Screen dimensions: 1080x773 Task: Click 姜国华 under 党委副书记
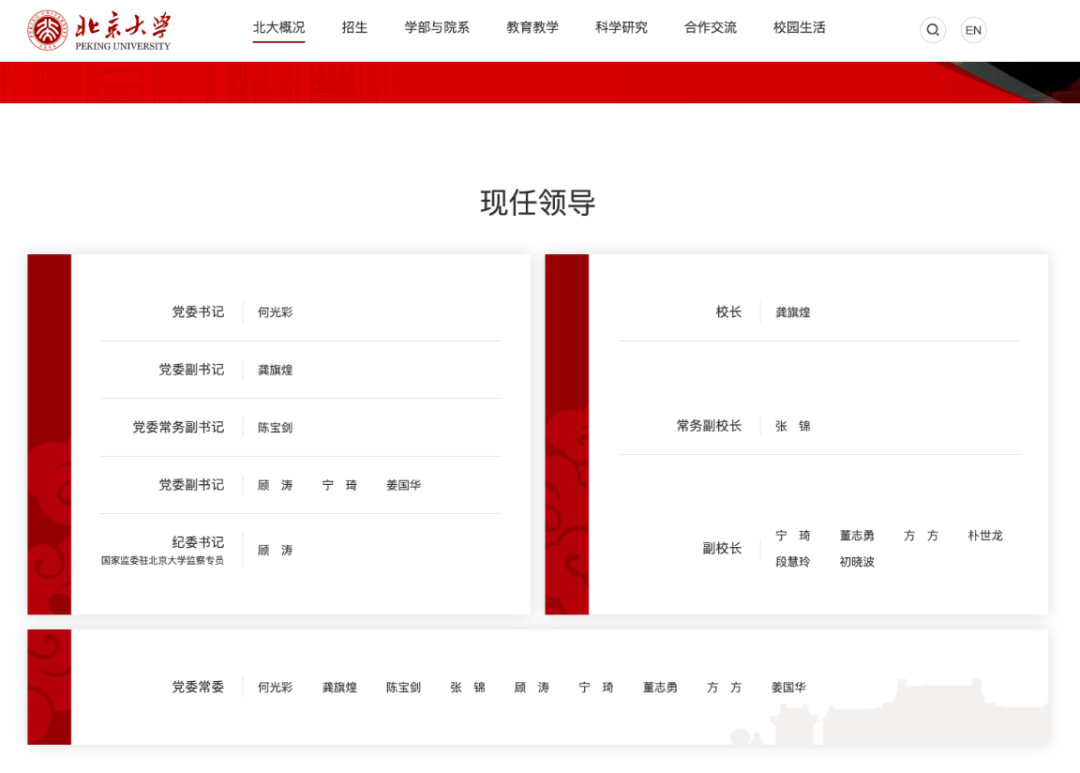[x=402, y=485]
